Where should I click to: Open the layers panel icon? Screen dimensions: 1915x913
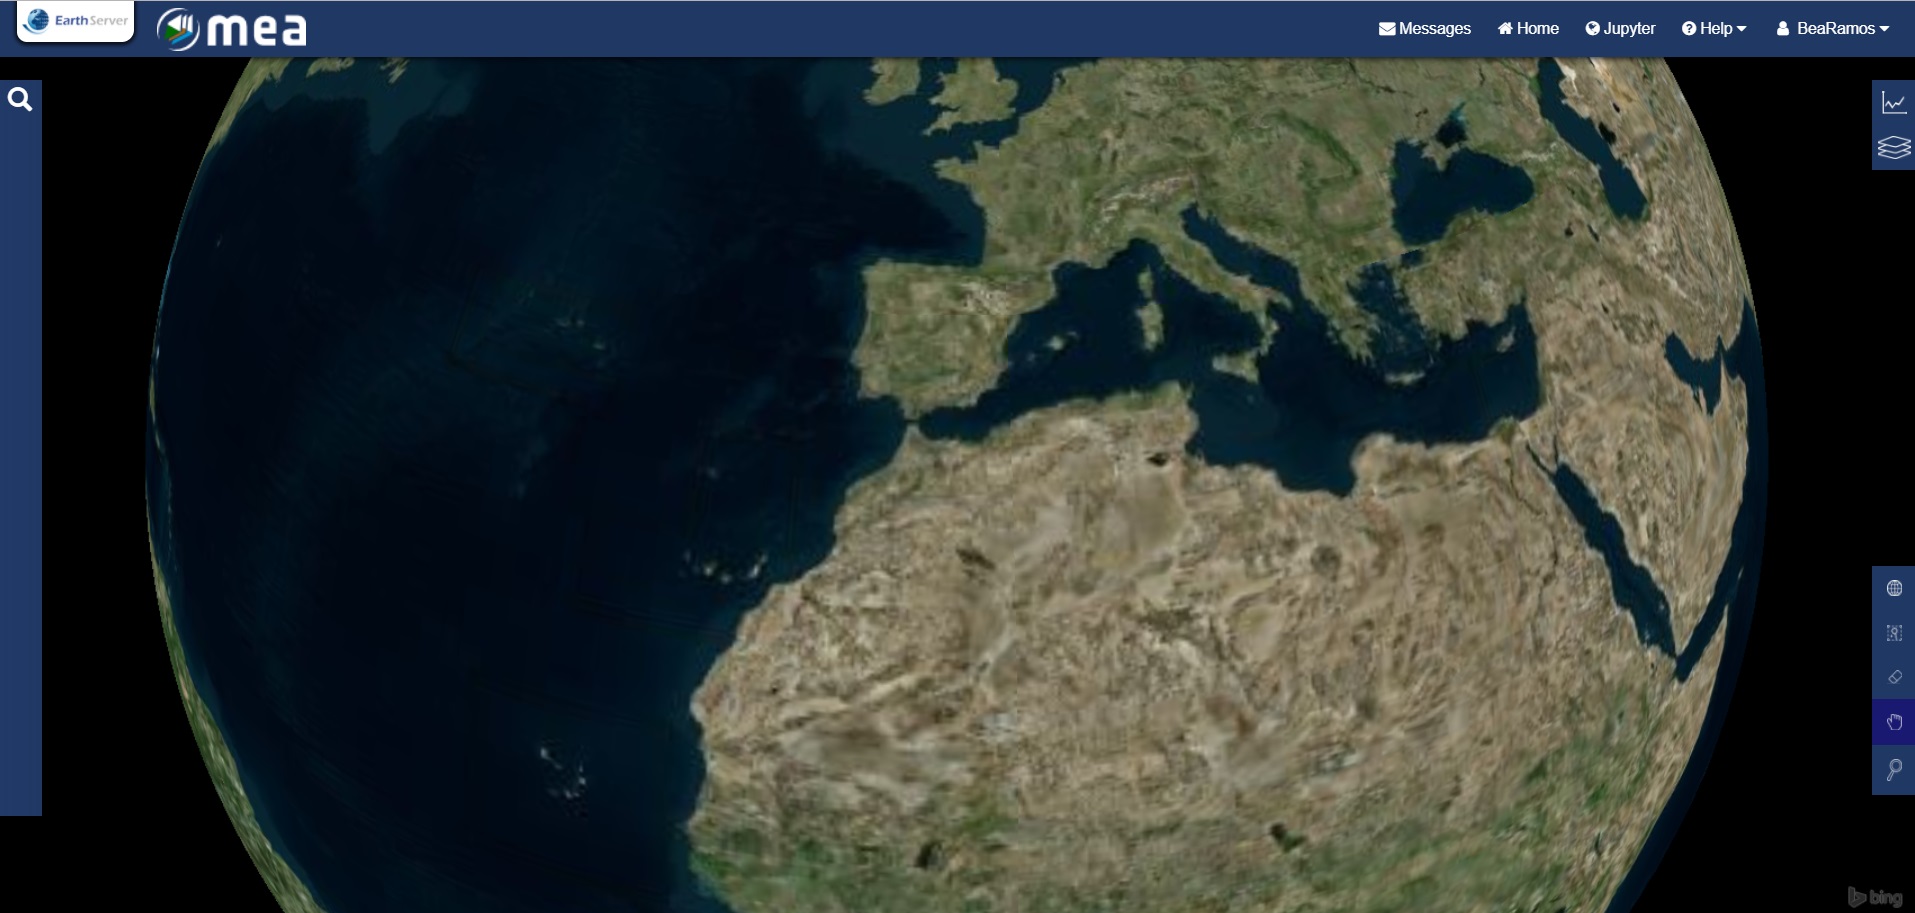tap(1893, 147)
